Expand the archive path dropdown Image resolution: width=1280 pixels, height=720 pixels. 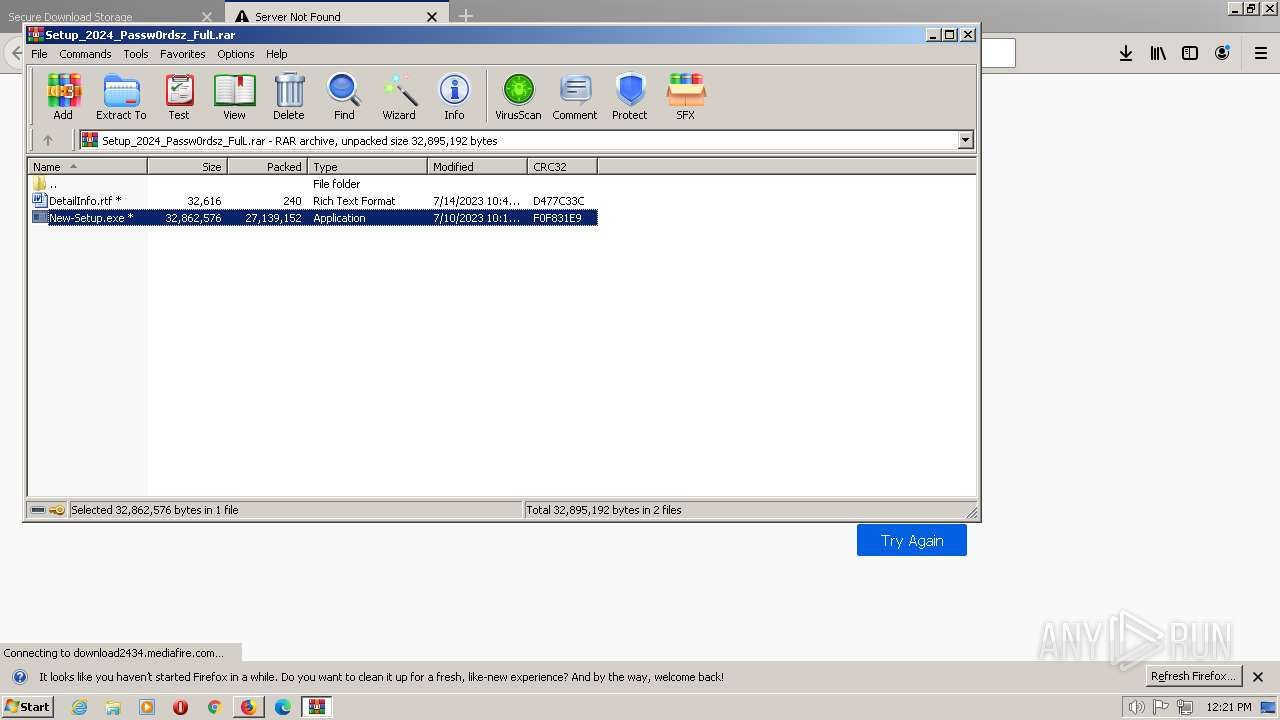966,140
